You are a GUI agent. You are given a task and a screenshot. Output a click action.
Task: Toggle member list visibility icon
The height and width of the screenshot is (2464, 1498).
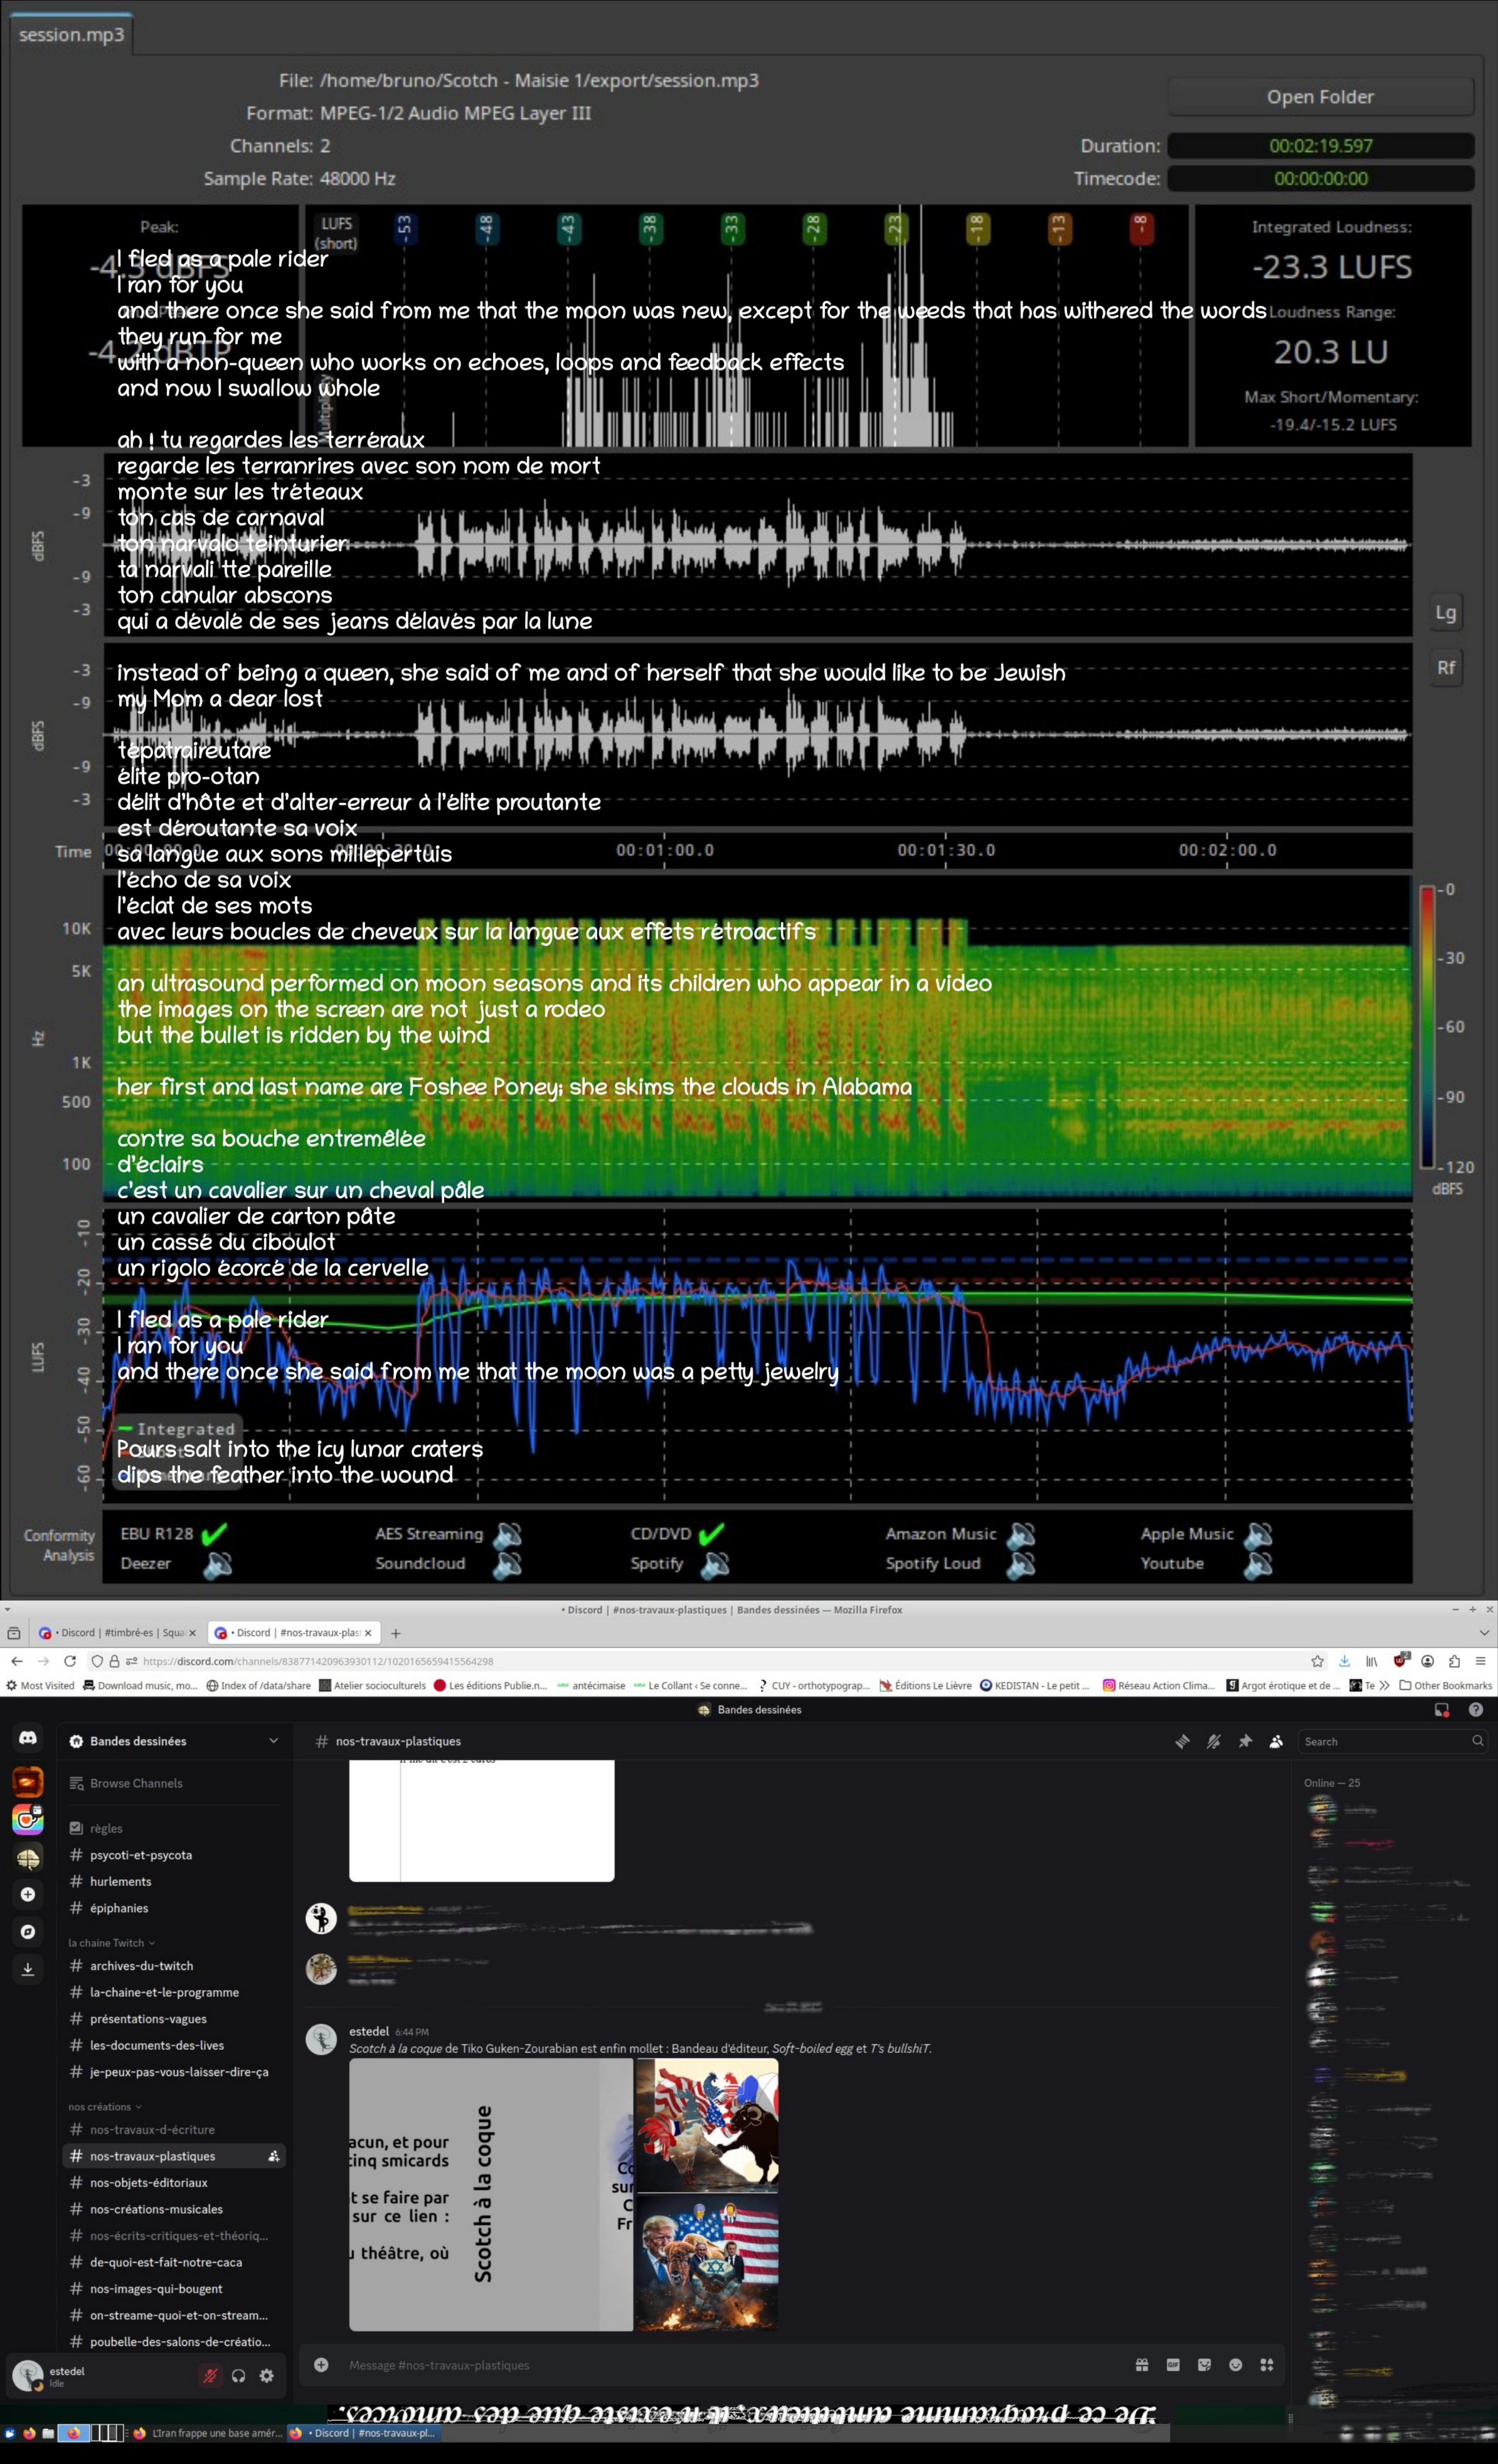pyautogui.click(x=1276, y=1741)
